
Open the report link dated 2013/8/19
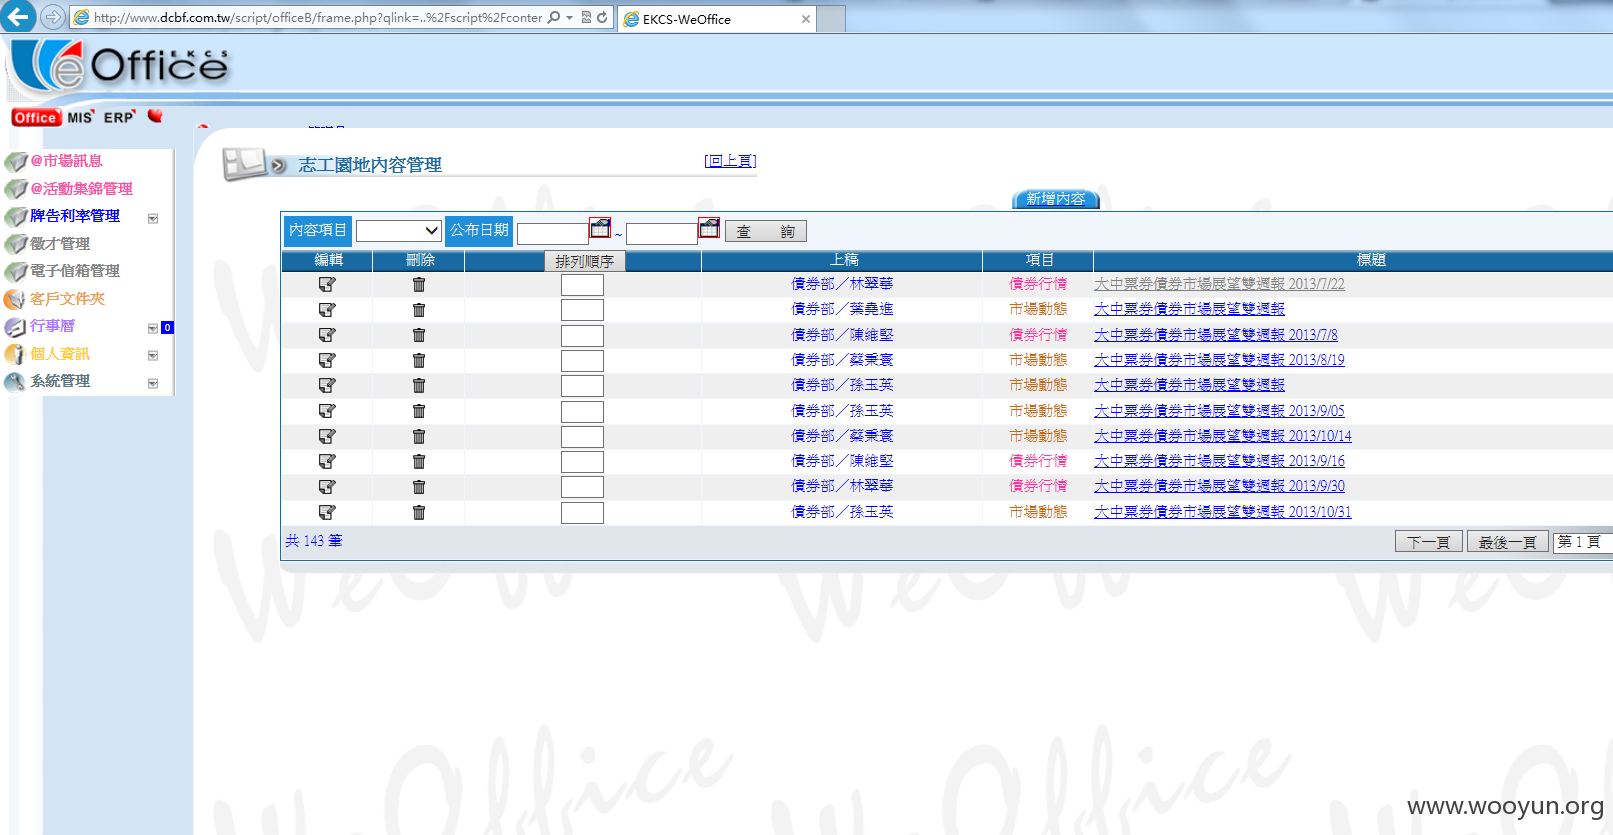pos(1219,360)
